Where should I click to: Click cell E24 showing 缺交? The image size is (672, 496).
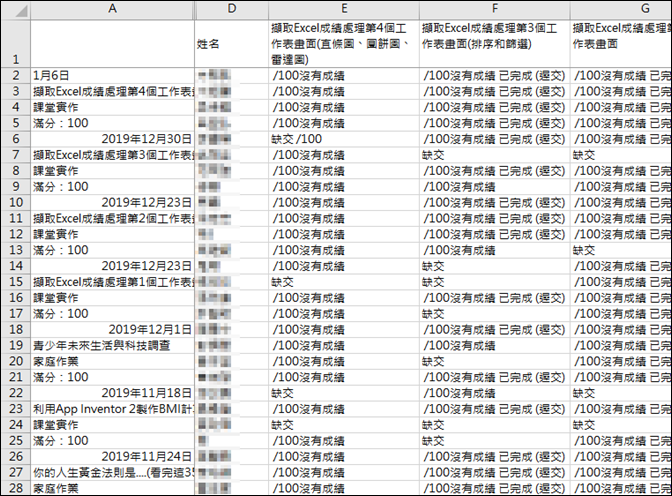[x=344, y=424]
